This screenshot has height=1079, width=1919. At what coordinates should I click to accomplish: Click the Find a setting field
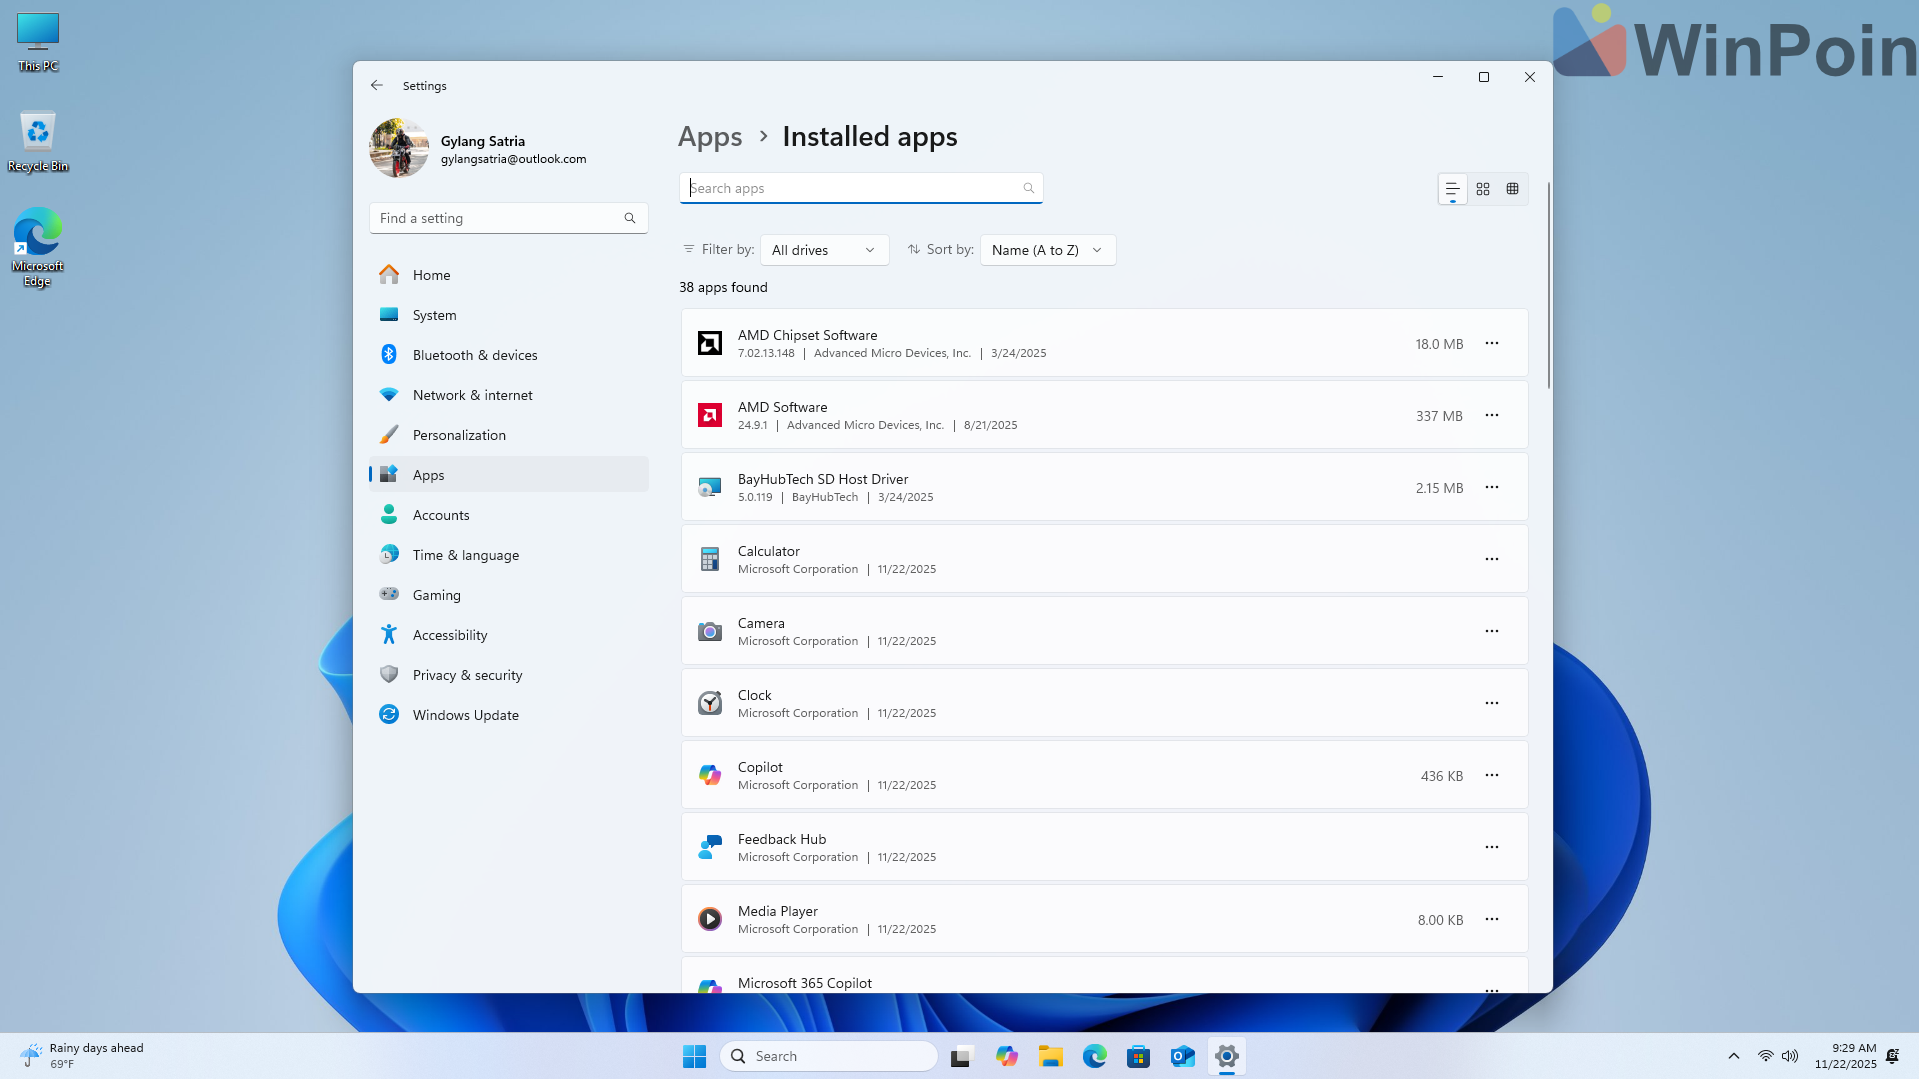[x=498, y=218]
